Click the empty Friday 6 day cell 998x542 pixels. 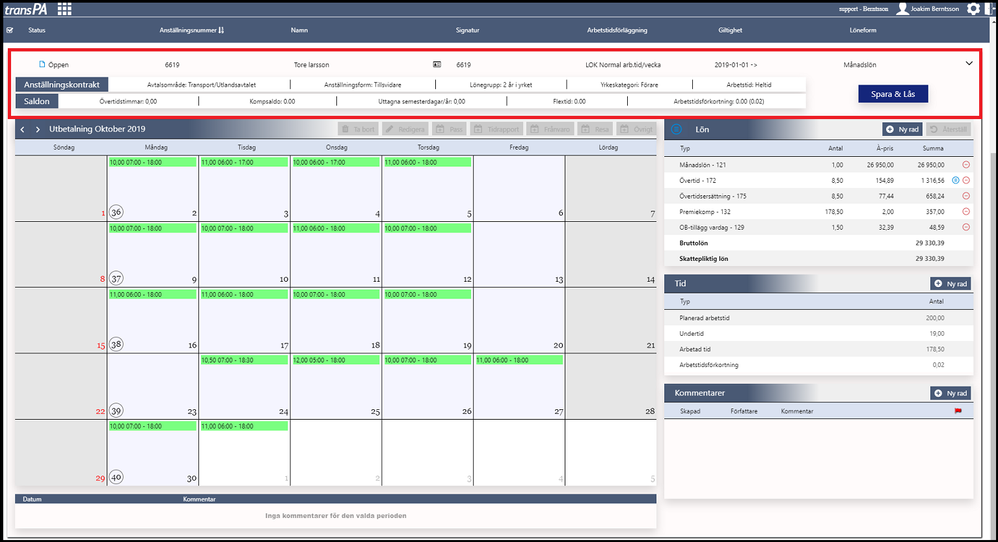click(519, 188)
